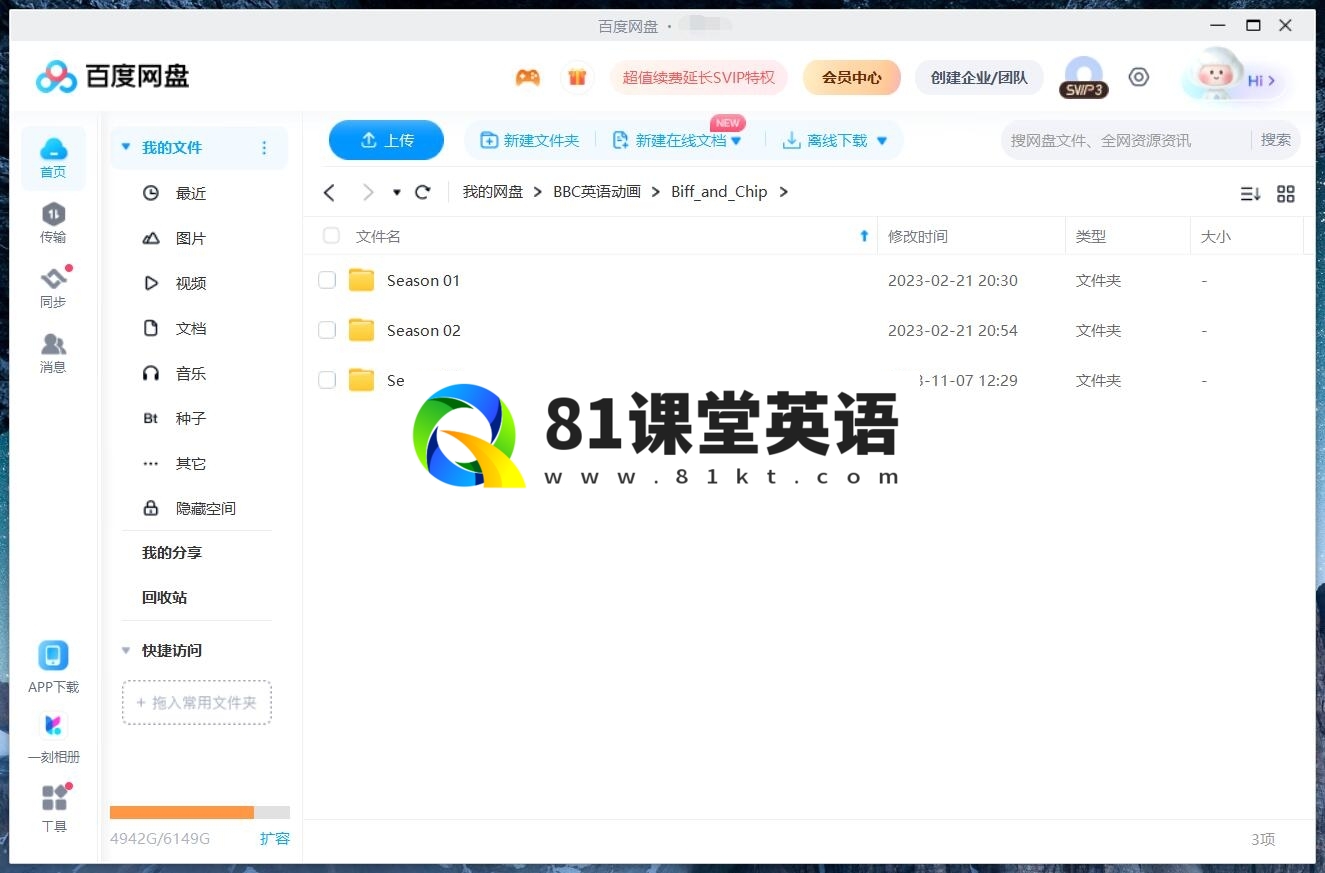Screen dimensions: 1325x873
Task: Go to 首页 home in sidebar
Action: tap(53, 158)
